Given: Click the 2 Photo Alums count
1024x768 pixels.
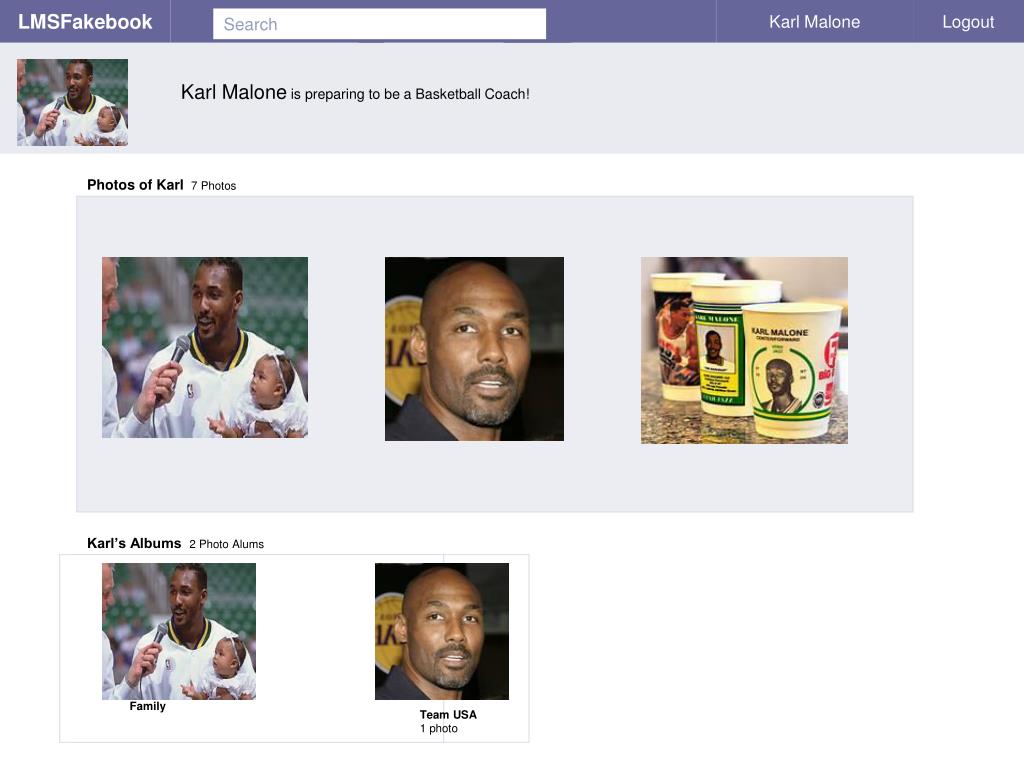Looking at the screenshot, I should 227,544.
